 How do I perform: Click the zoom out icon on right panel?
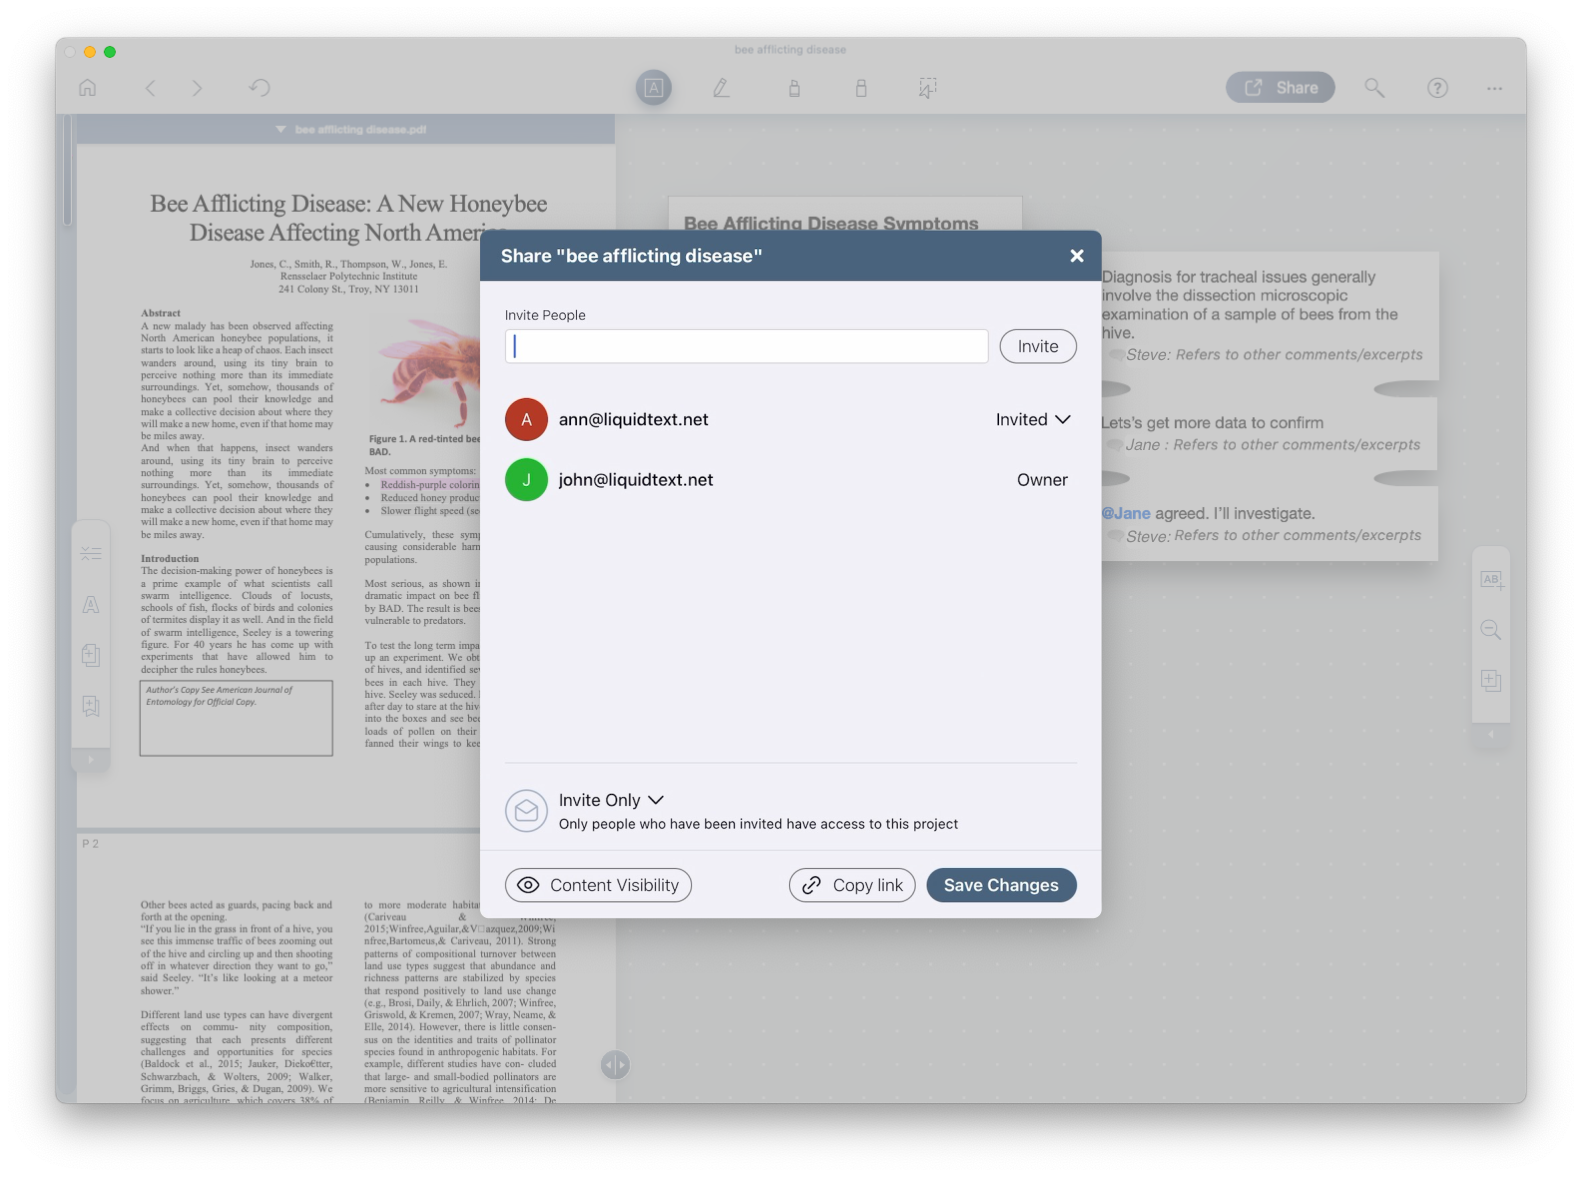pos(1490,630)
